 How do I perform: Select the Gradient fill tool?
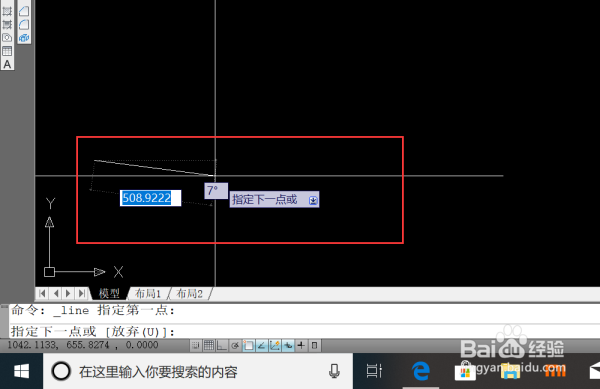click(x=7, y=25)
